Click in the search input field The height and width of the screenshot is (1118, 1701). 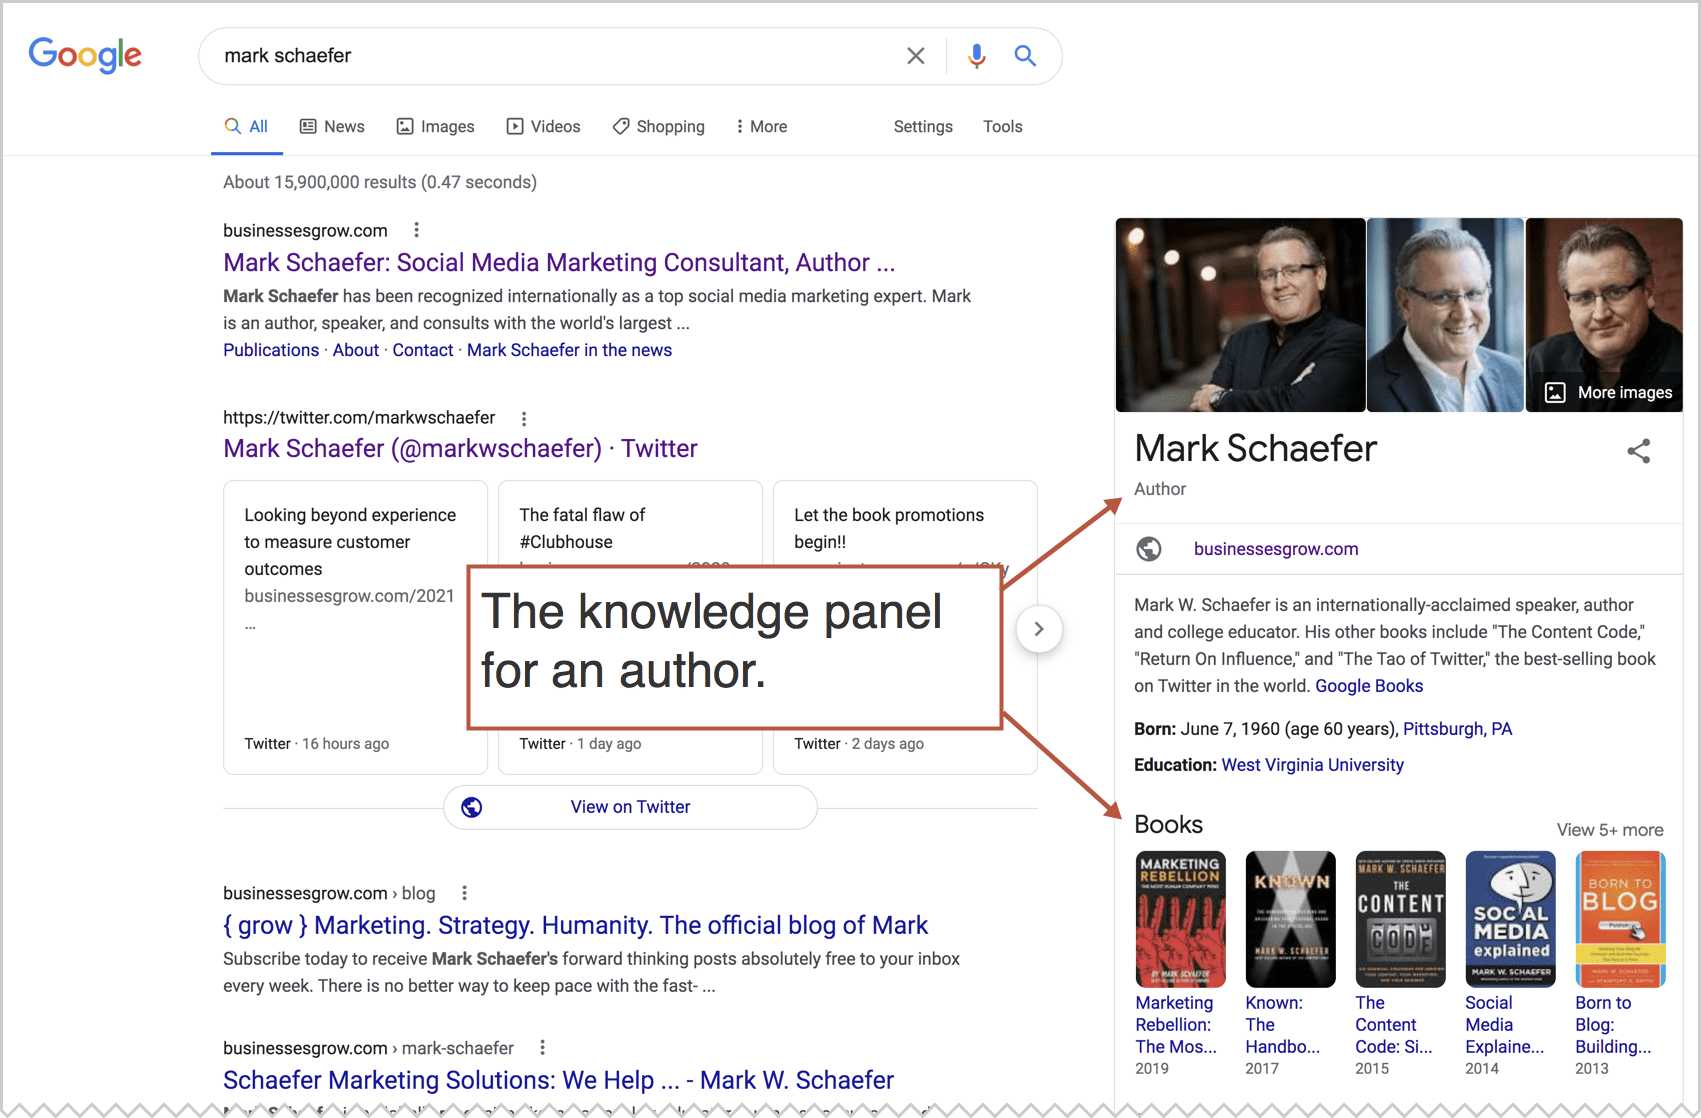(x=555, y=56)
